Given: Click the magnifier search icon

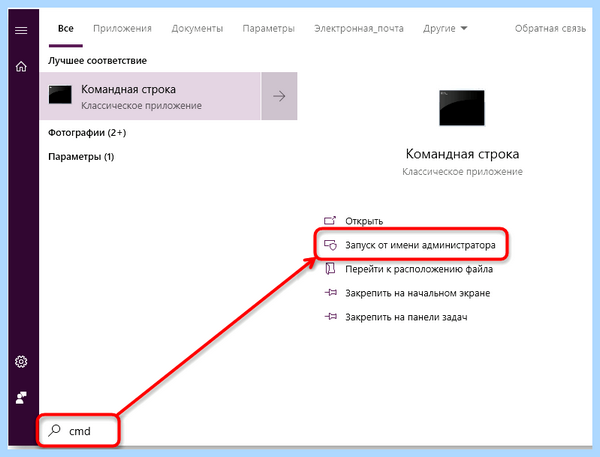Looking at the screenshot, I should pyautogui.click(x=54, y=431).
